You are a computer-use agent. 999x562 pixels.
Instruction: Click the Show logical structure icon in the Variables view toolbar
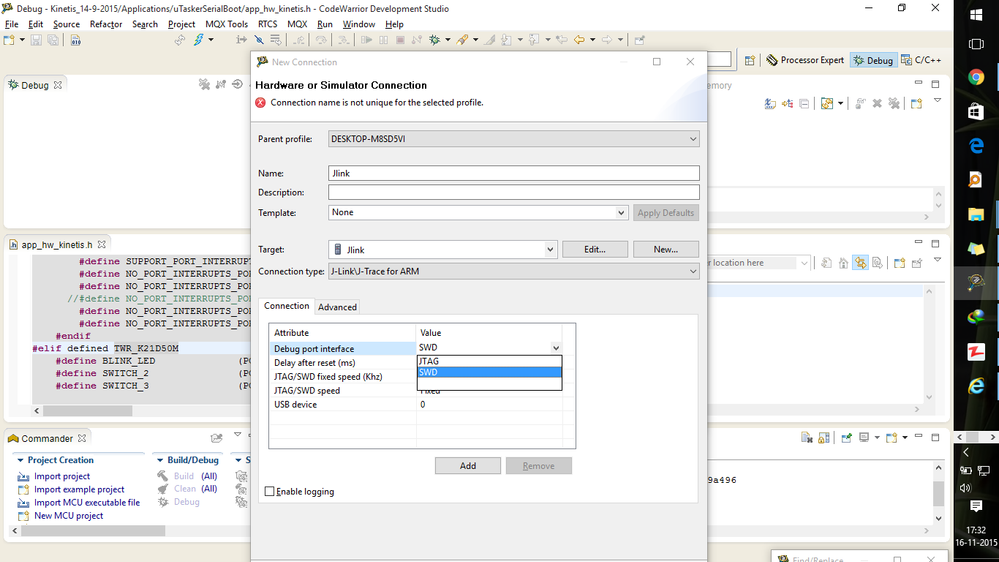pos(787,103)
